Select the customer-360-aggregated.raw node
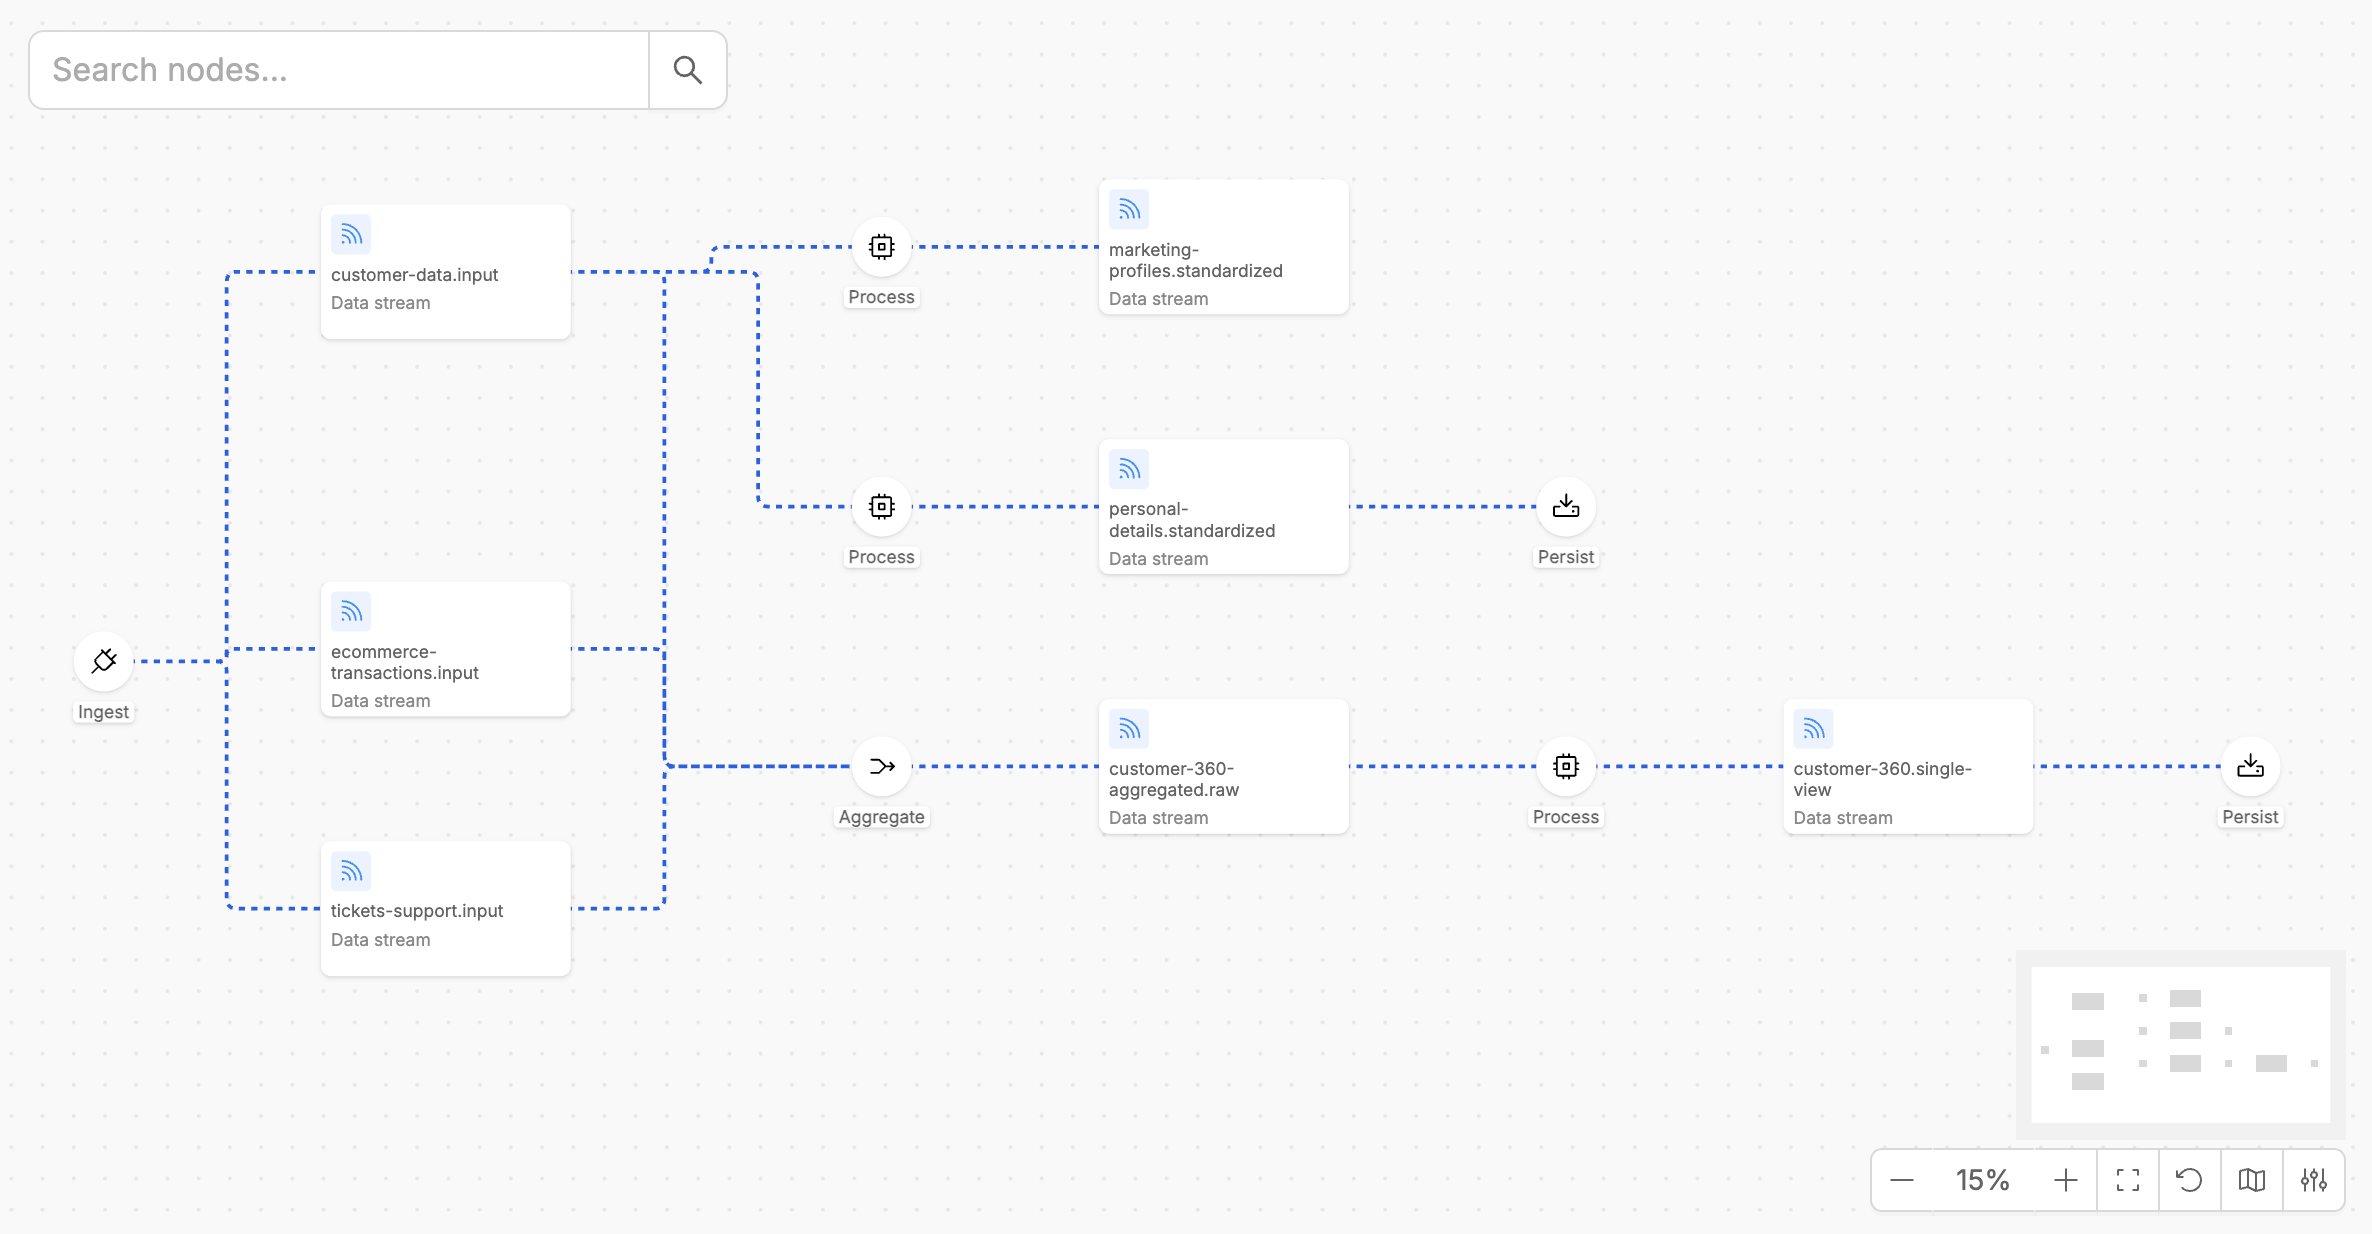 point(1223,766)
